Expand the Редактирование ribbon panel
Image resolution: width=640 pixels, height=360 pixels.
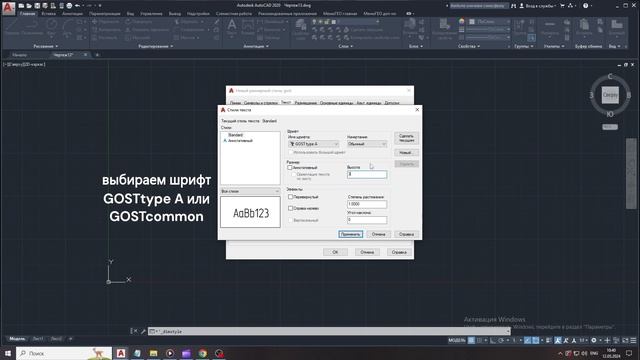[x=156, y=46]
